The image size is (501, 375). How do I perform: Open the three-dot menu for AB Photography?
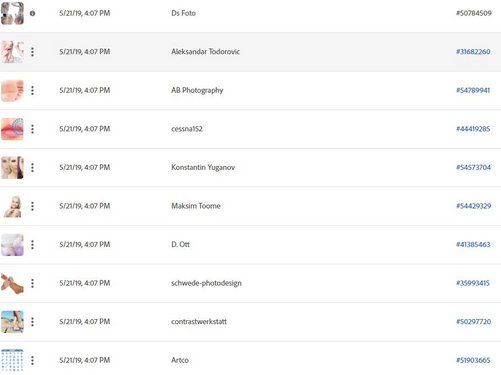[32, 90]
